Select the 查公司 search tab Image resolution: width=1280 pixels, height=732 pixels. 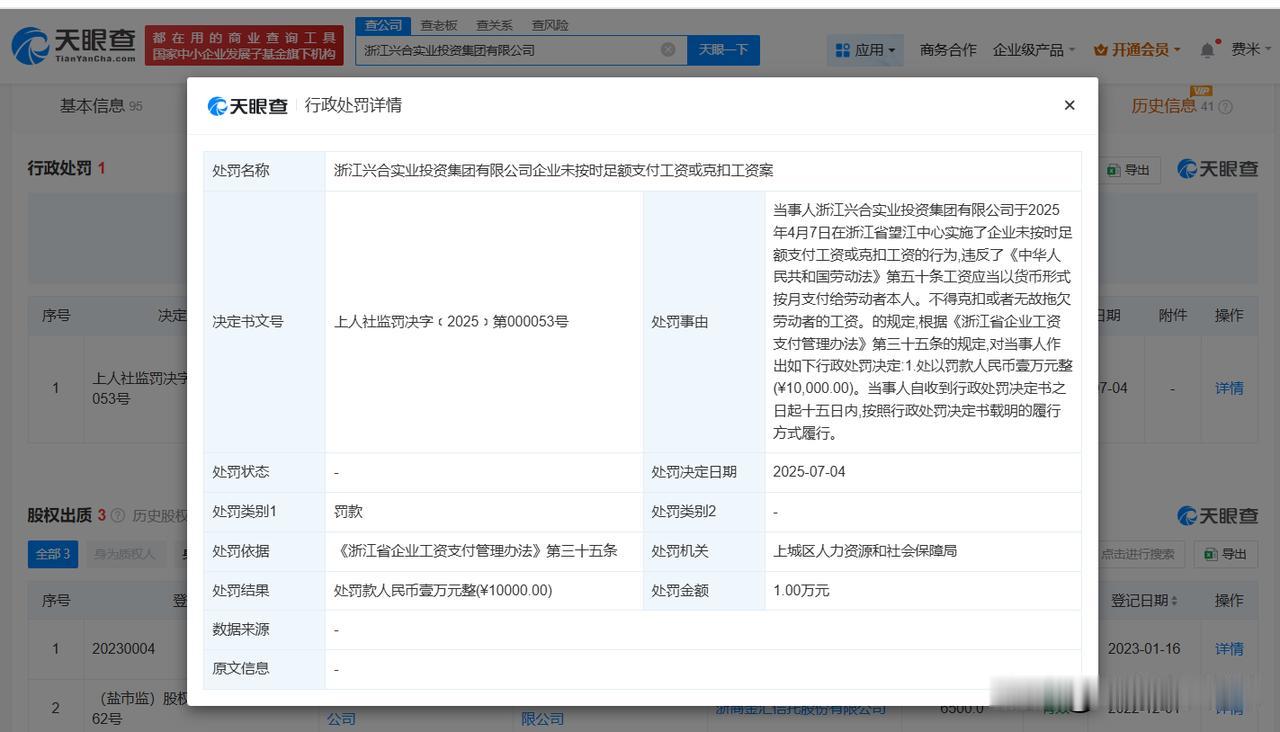click(383, 25)
